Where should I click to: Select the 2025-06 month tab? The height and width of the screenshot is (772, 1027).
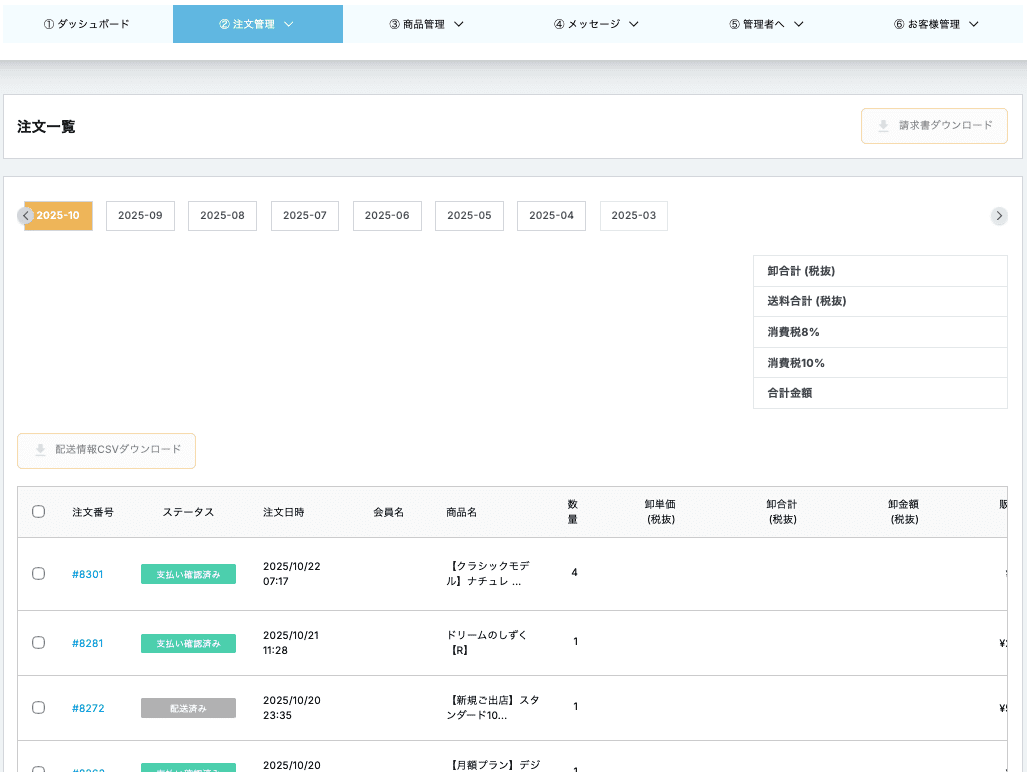(387, 216)
